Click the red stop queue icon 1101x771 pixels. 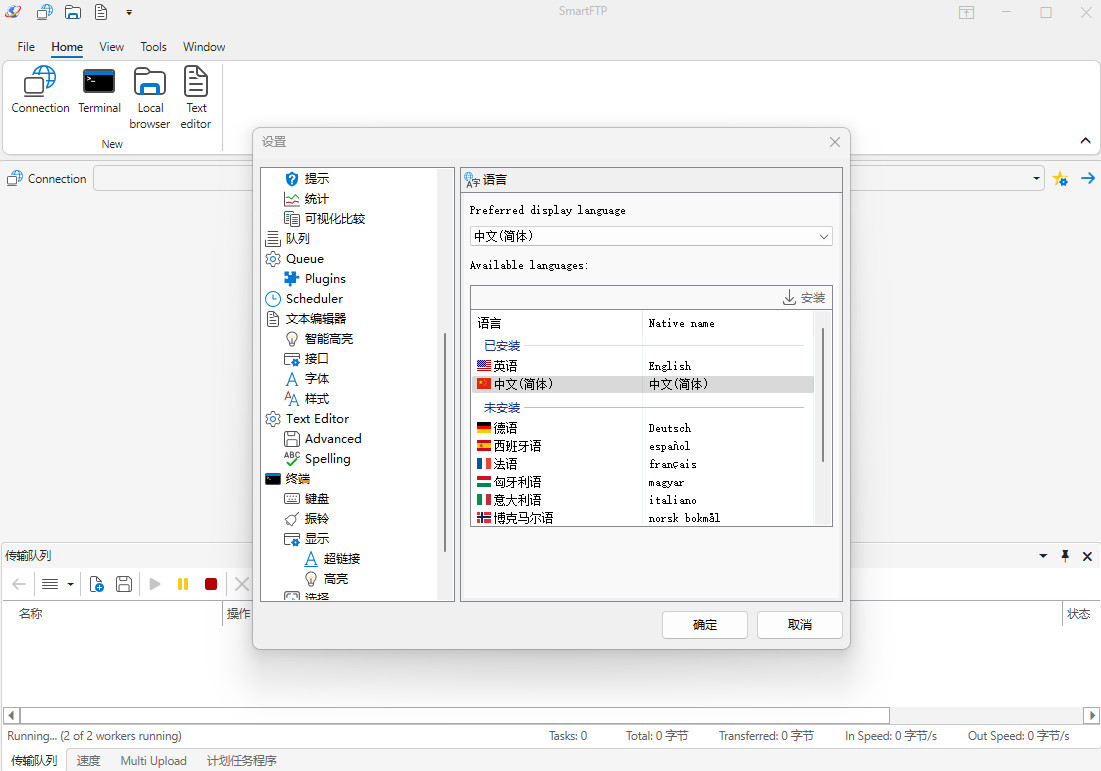click(x=211, y=584)
